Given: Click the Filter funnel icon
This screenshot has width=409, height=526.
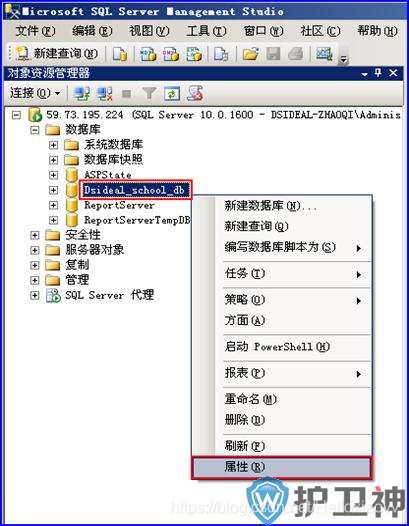Looking at the screenshot, I should (x=149, y=94).
